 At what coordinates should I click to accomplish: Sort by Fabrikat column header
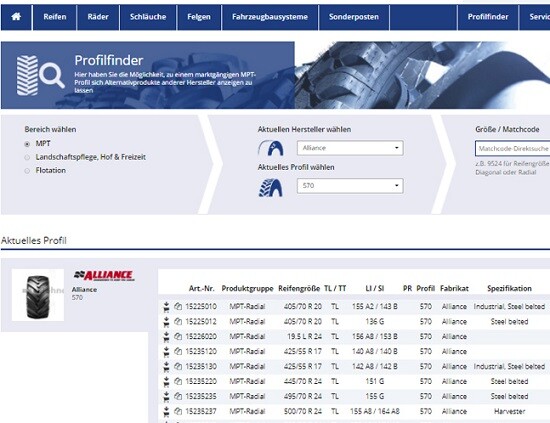pyautogui.click(x=454, y=289)
